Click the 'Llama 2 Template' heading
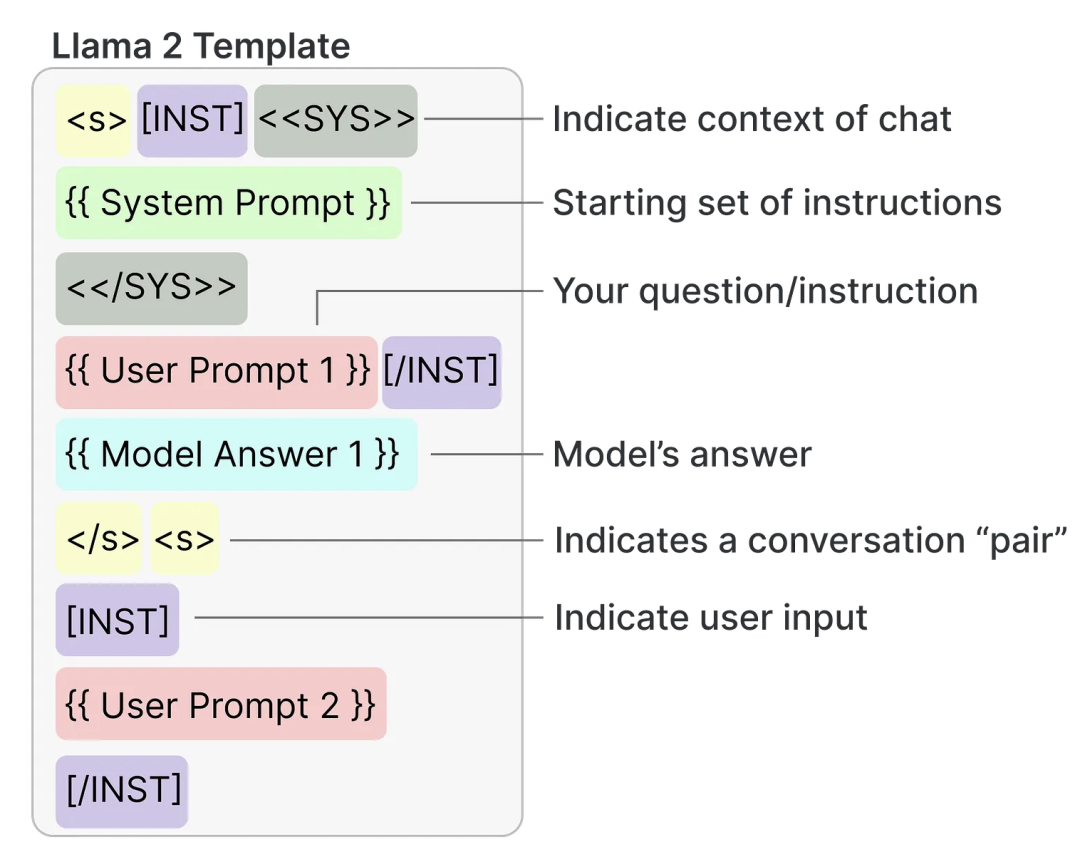 click(x=200, y=46)
